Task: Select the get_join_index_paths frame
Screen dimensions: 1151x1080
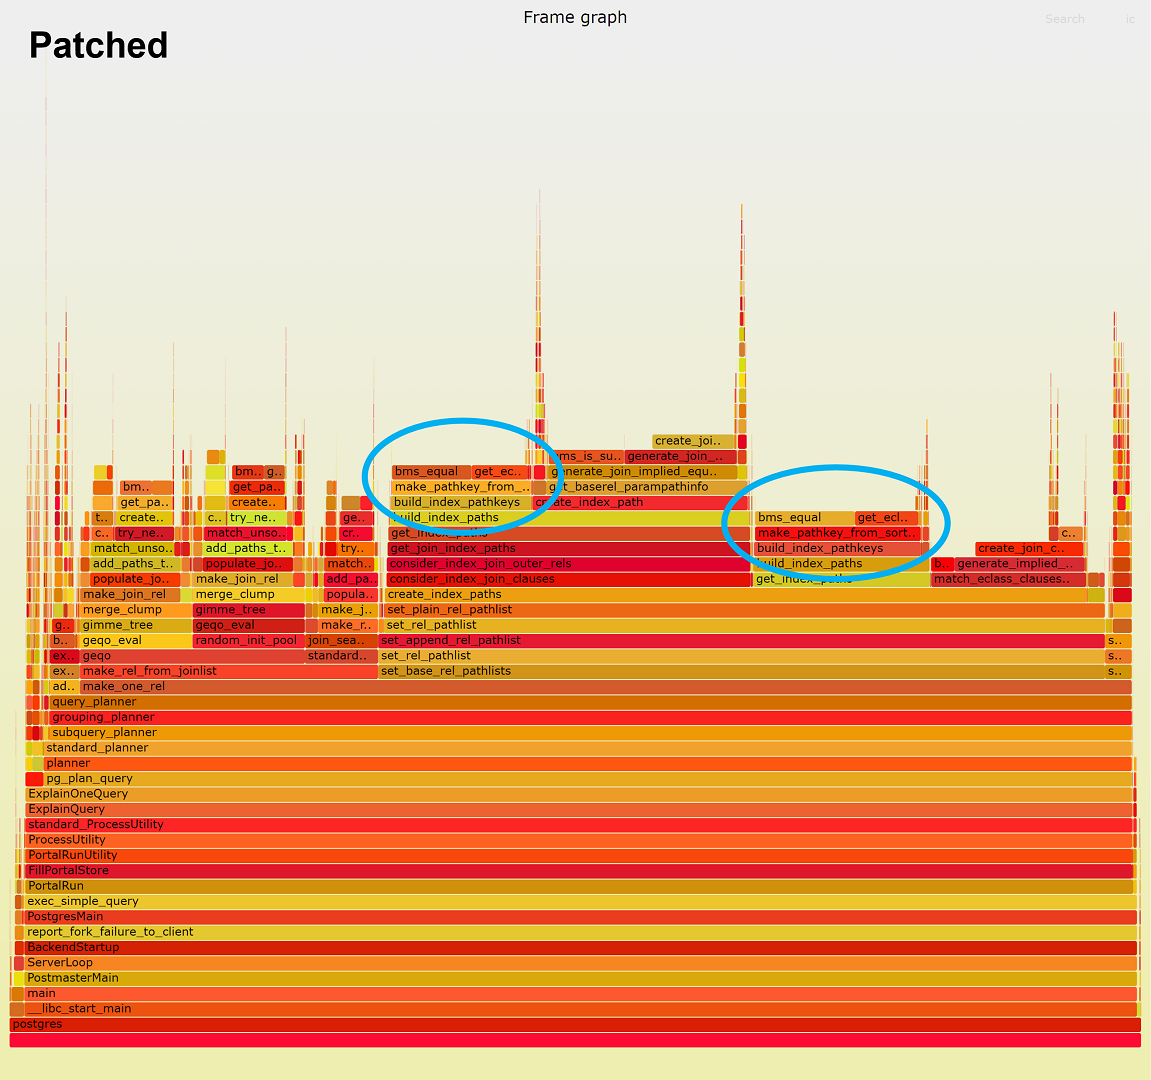Action: point(568,548)
